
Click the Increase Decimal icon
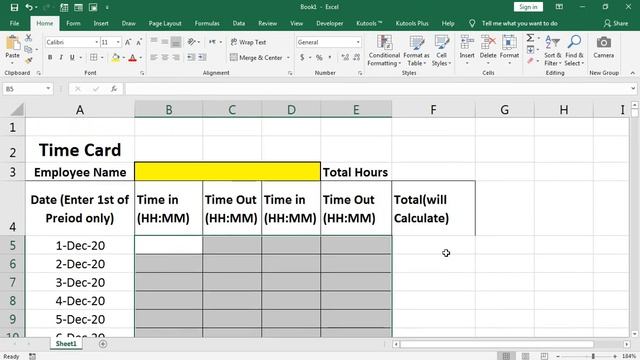(x=345, y=58)
